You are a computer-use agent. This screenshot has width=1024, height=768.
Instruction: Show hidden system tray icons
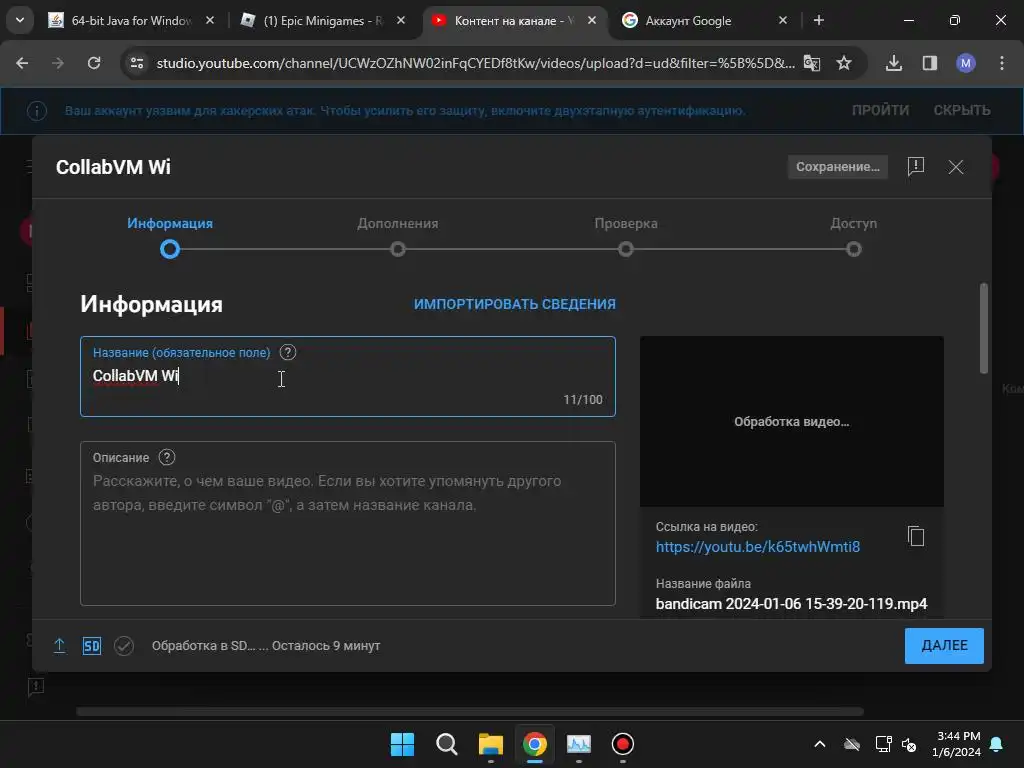pos(820,744)
